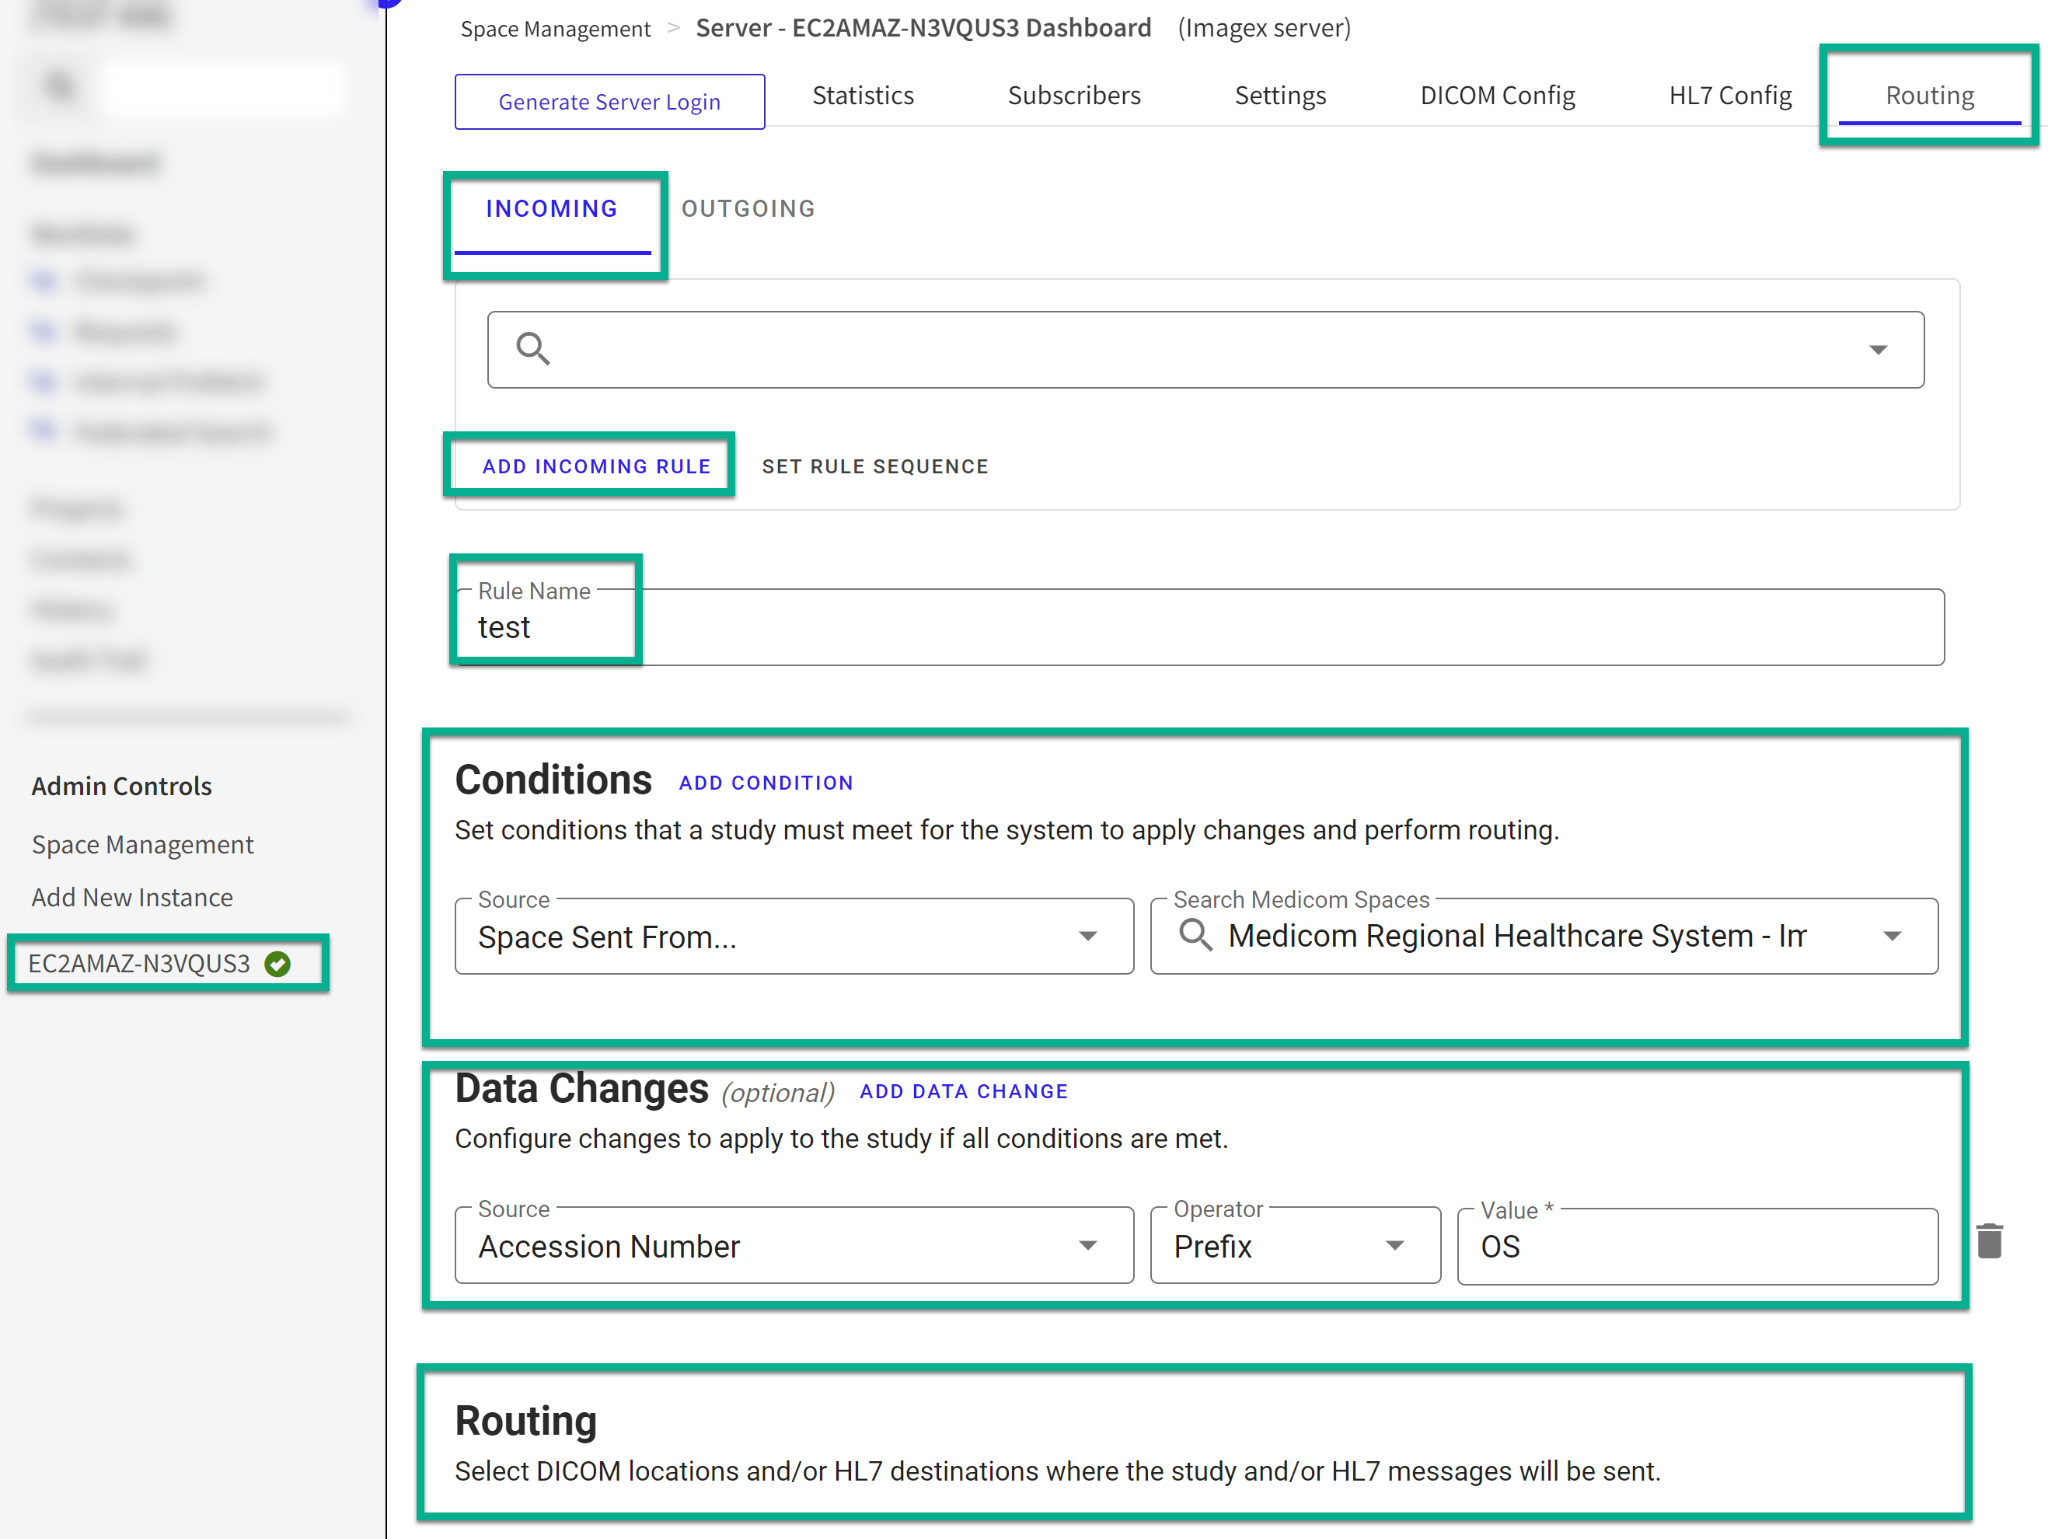Open the rule search dropdown arrow
This screenshot has width=2048, height=1539.
[x=1878, y=349]
